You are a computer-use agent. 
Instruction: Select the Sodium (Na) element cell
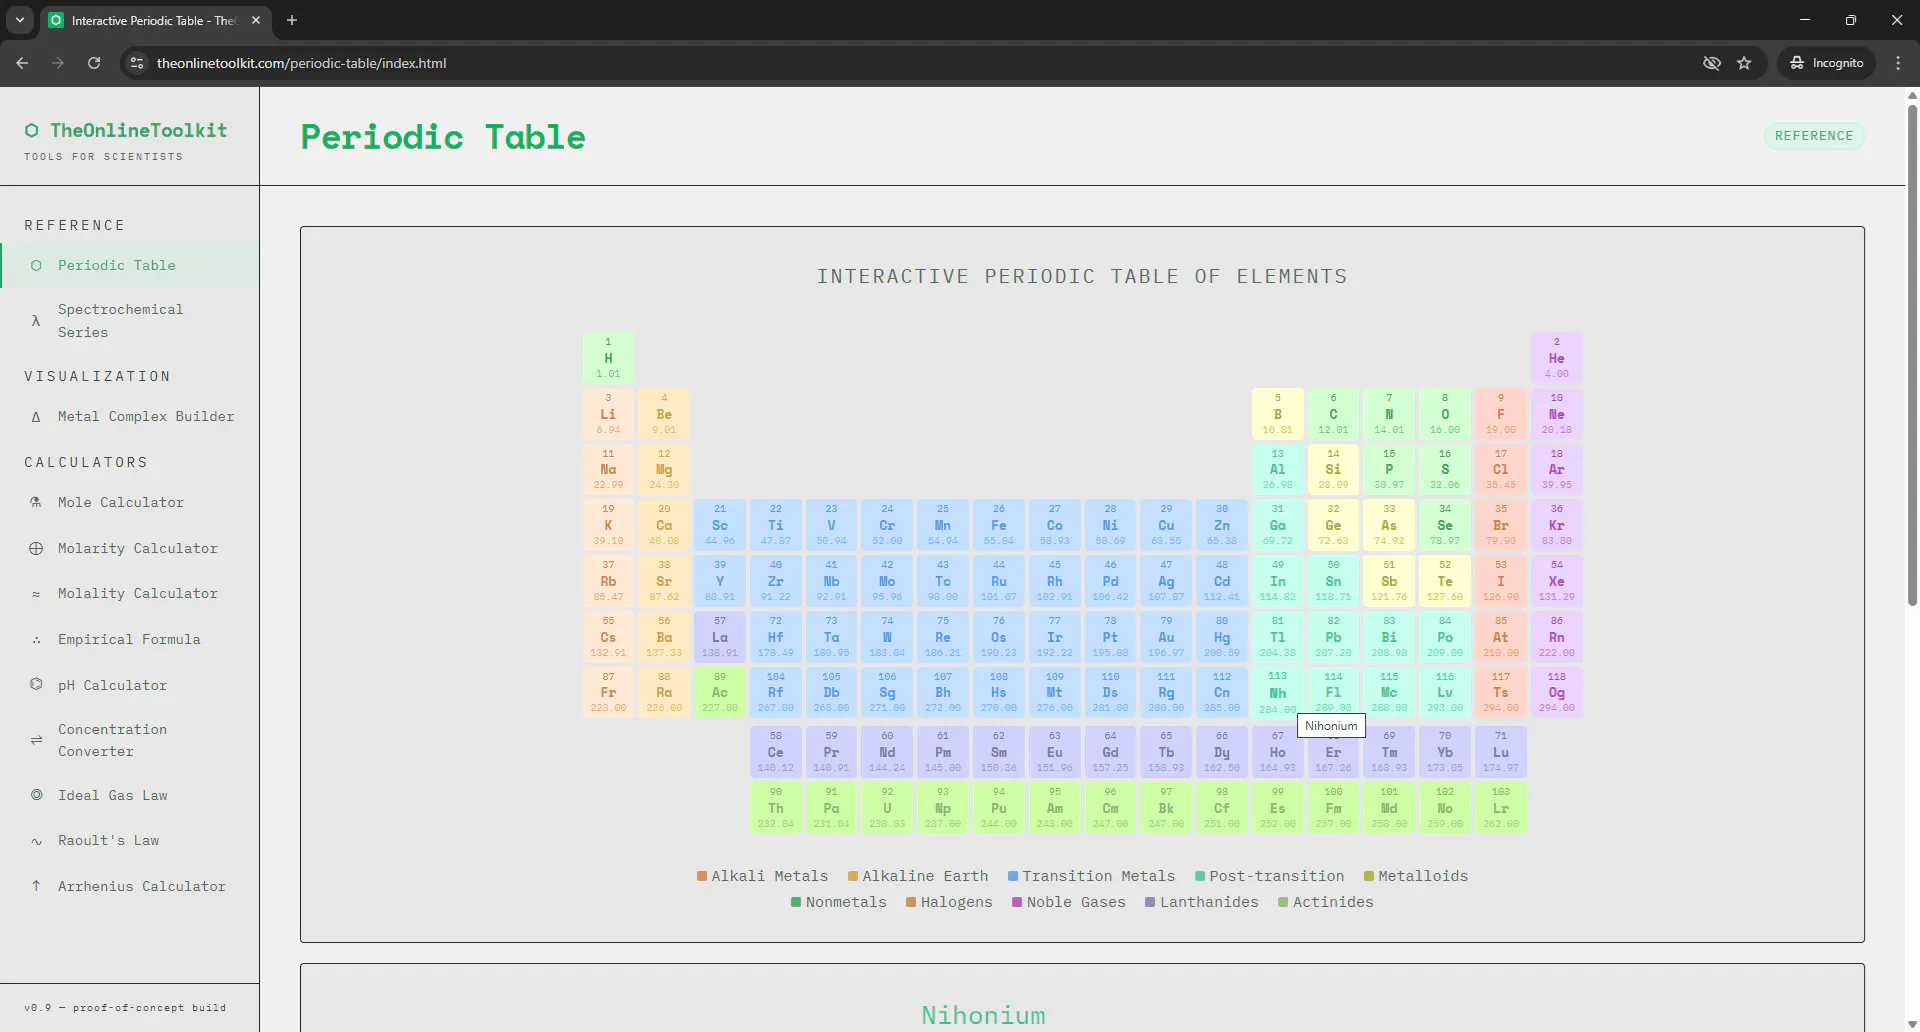tap(608, 469)
